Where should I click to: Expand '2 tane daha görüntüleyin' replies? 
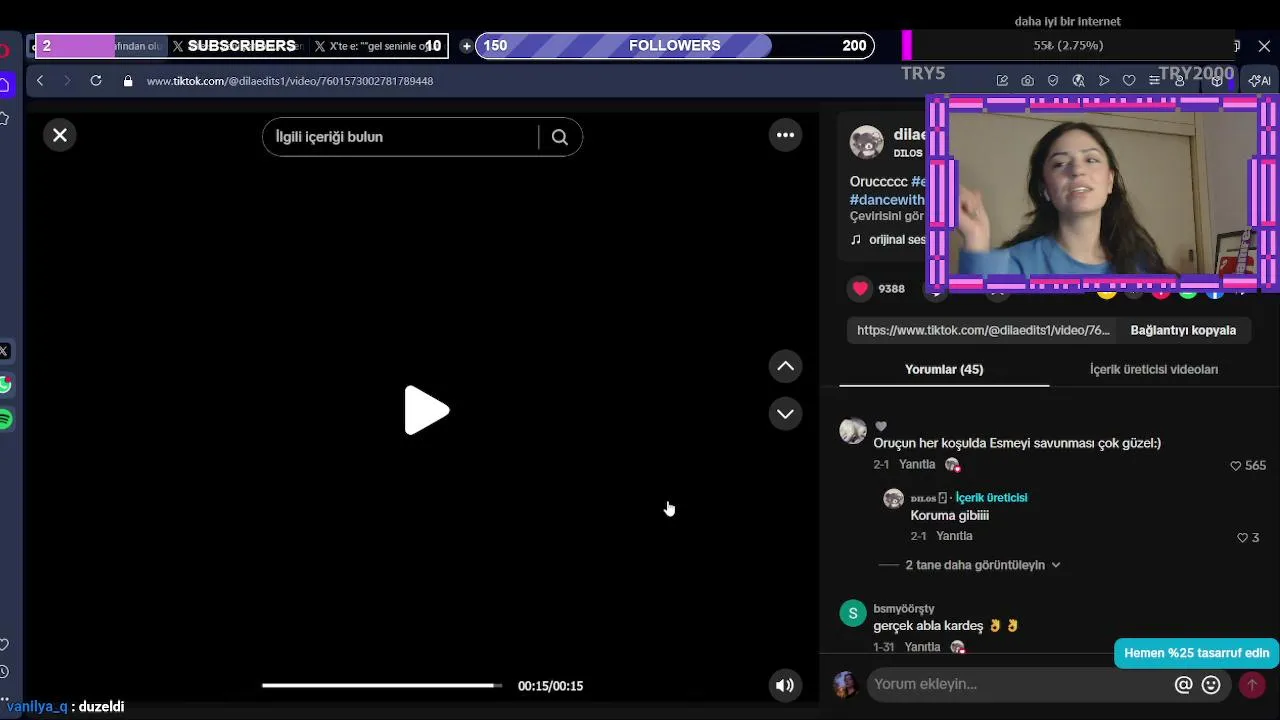point(982,565)
